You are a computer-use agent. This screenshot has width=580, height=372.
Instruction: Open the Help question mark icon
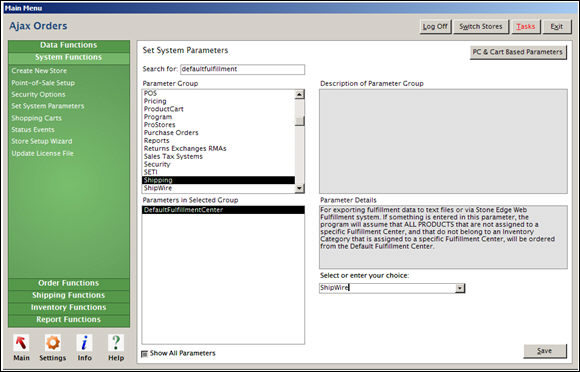[x=116, y=343]
